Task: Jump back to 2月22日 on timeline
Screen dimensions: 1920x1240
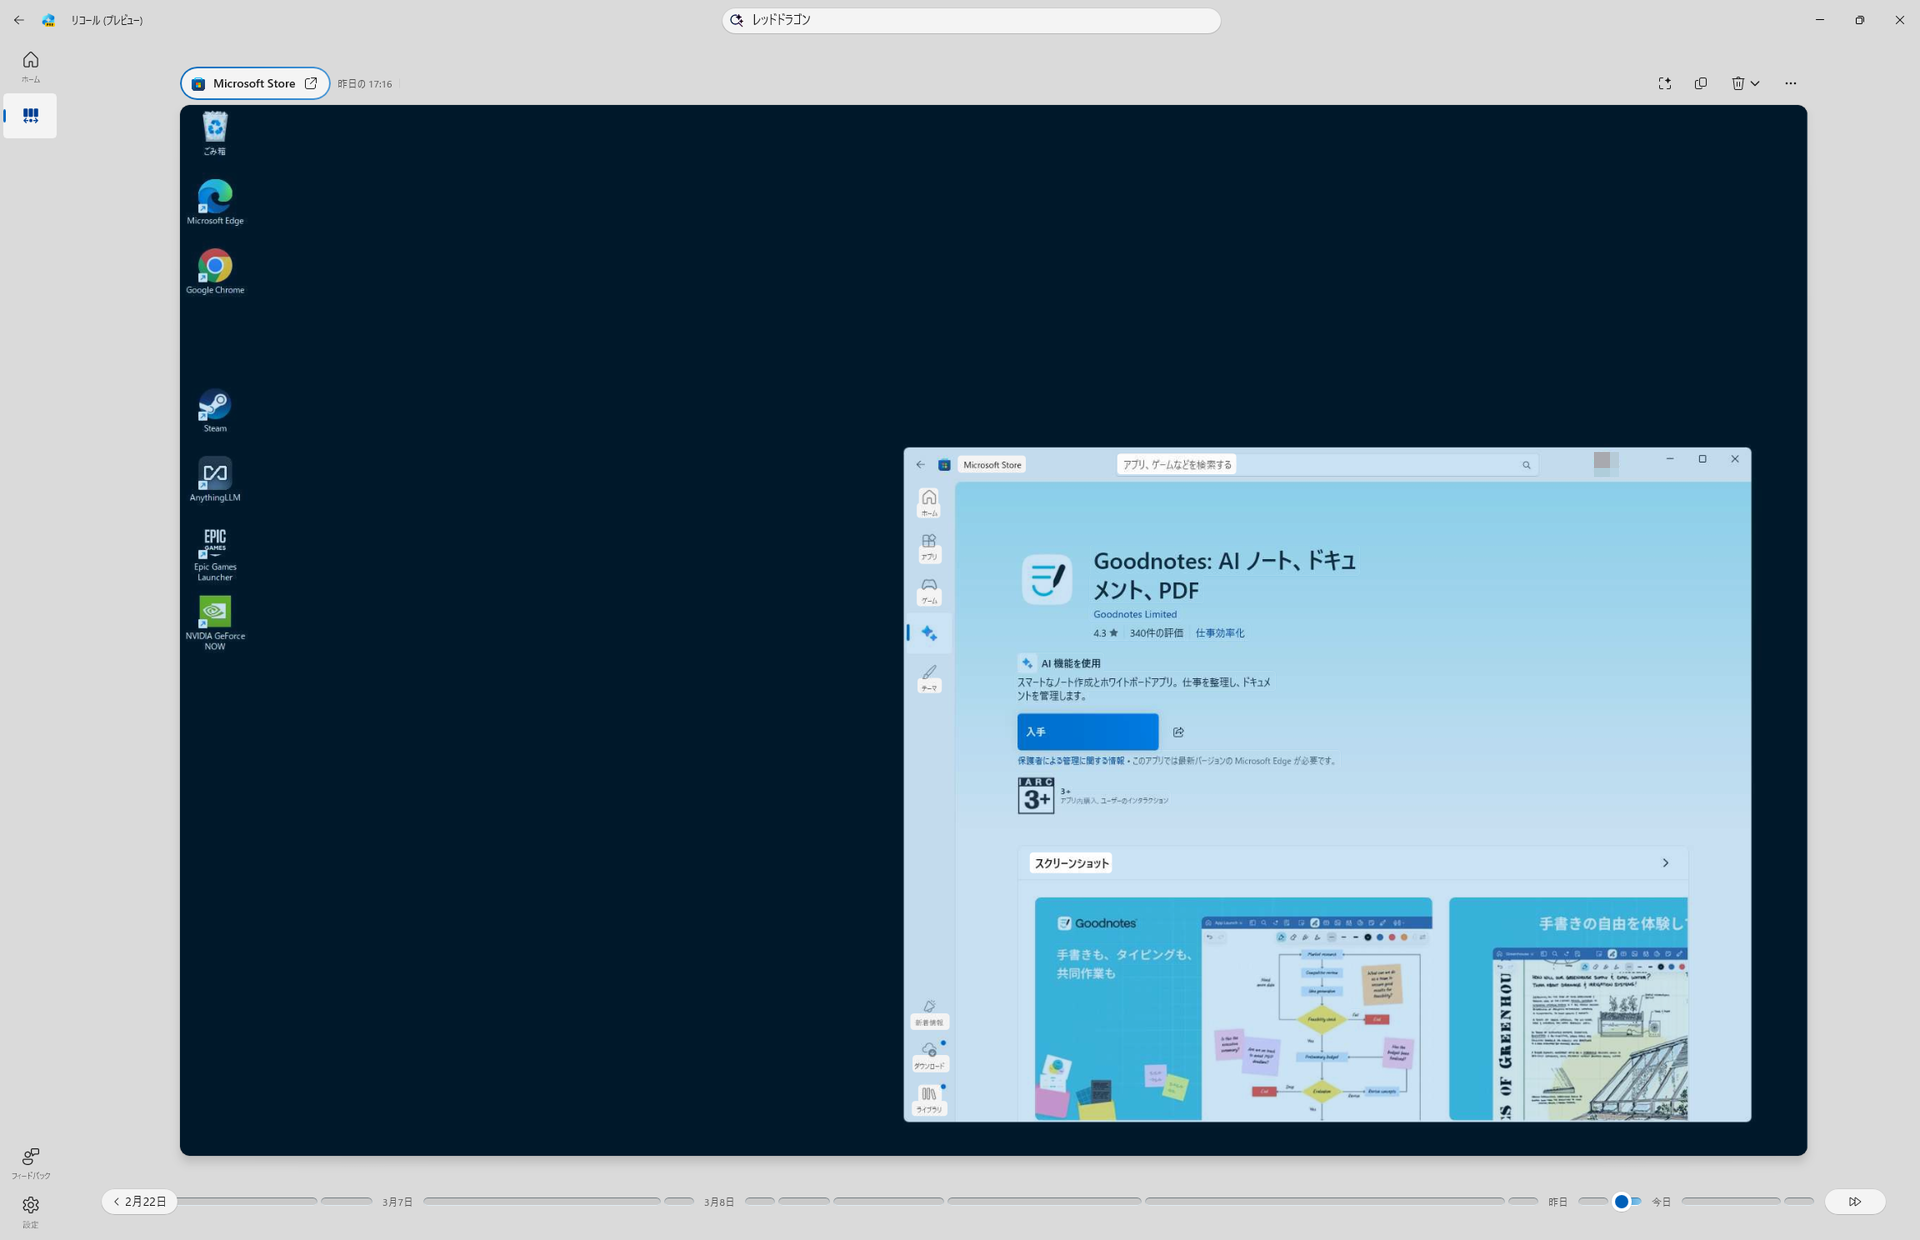Action: [x=140, y=1201]
